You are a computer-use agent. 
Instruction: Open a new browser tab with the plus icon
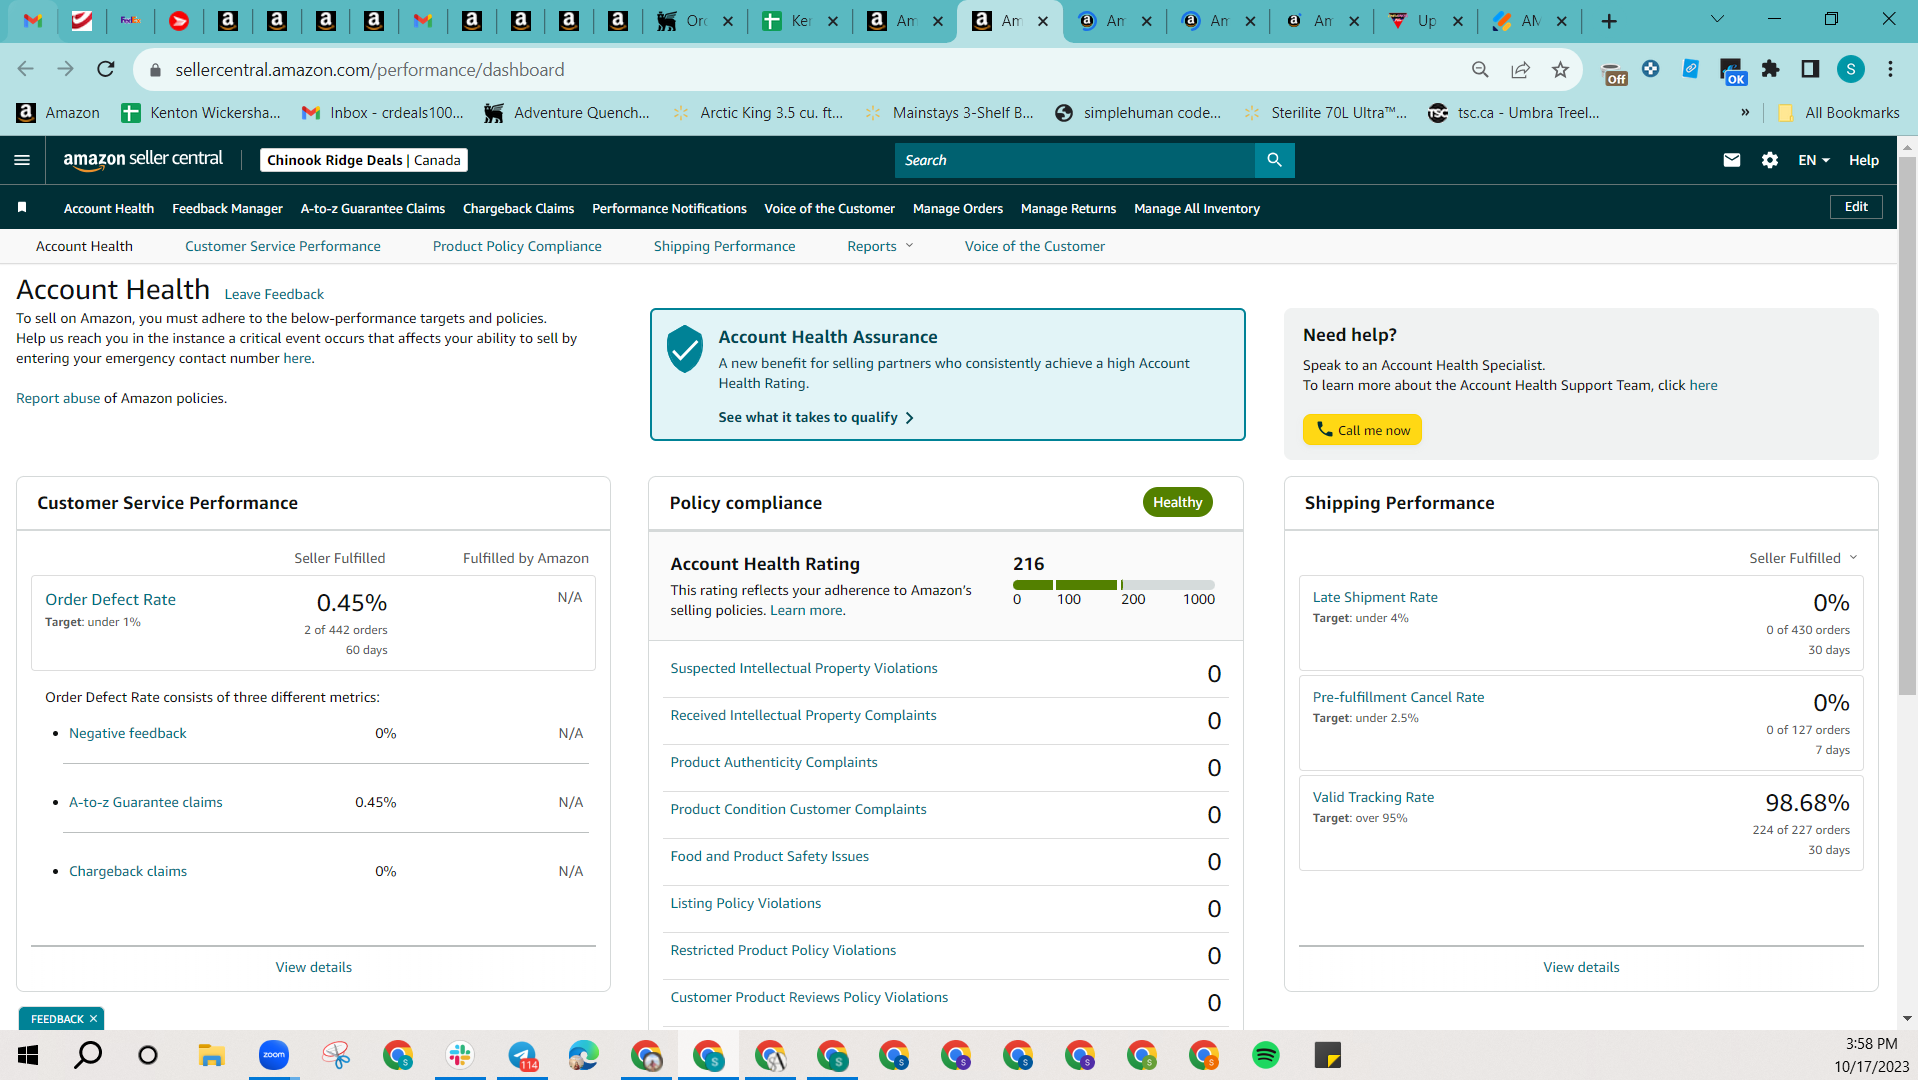coord(1609,21)
